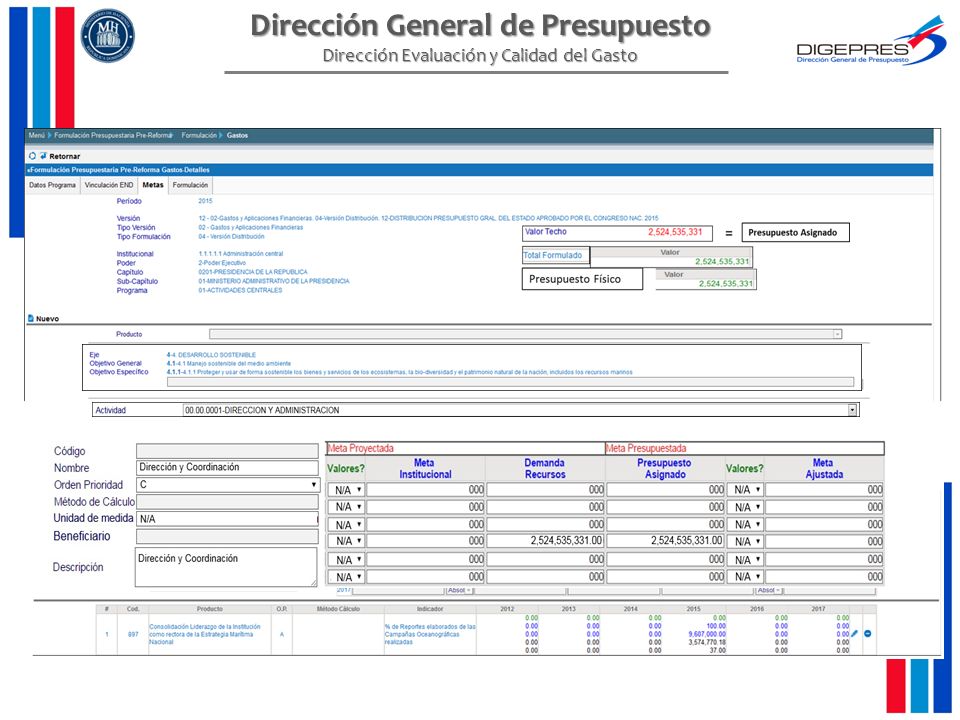Click the Meta Institucional column header

(x=425, y=469)
